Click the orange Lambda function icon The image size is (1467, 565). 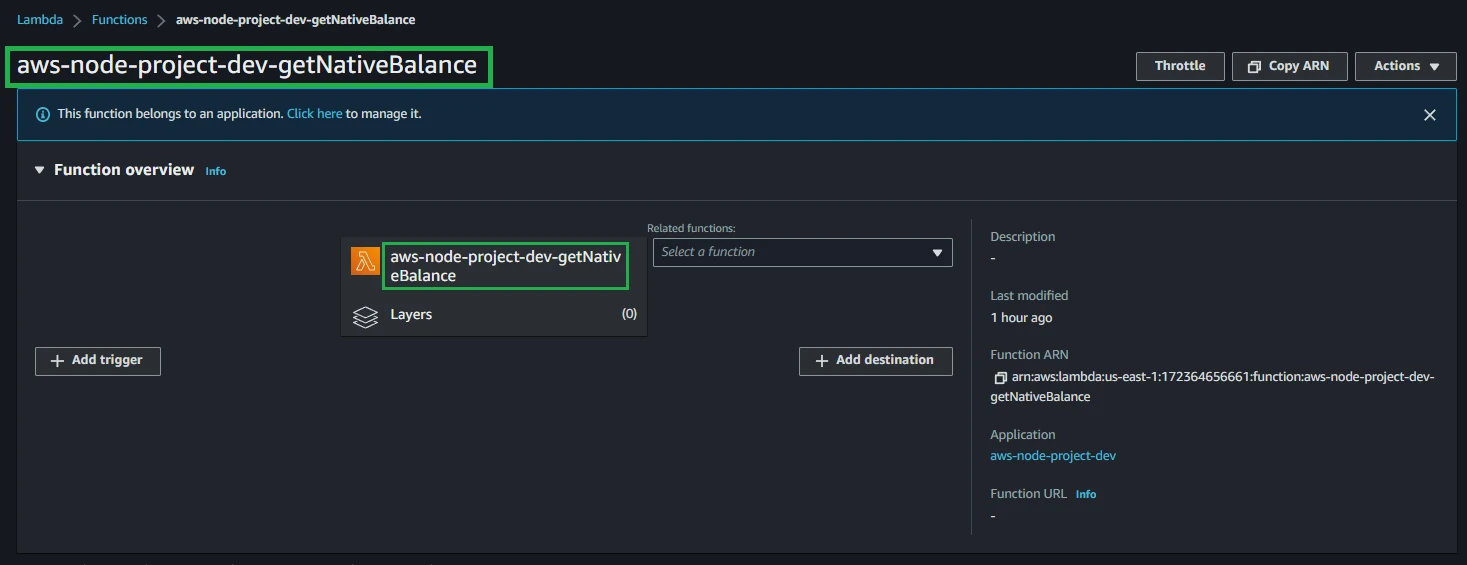point(365,261)
